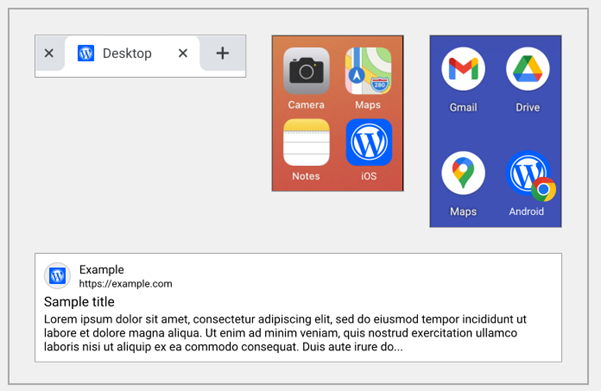
Task: Tap the WordPress iOS home screen icon
Action: point(369,142)
